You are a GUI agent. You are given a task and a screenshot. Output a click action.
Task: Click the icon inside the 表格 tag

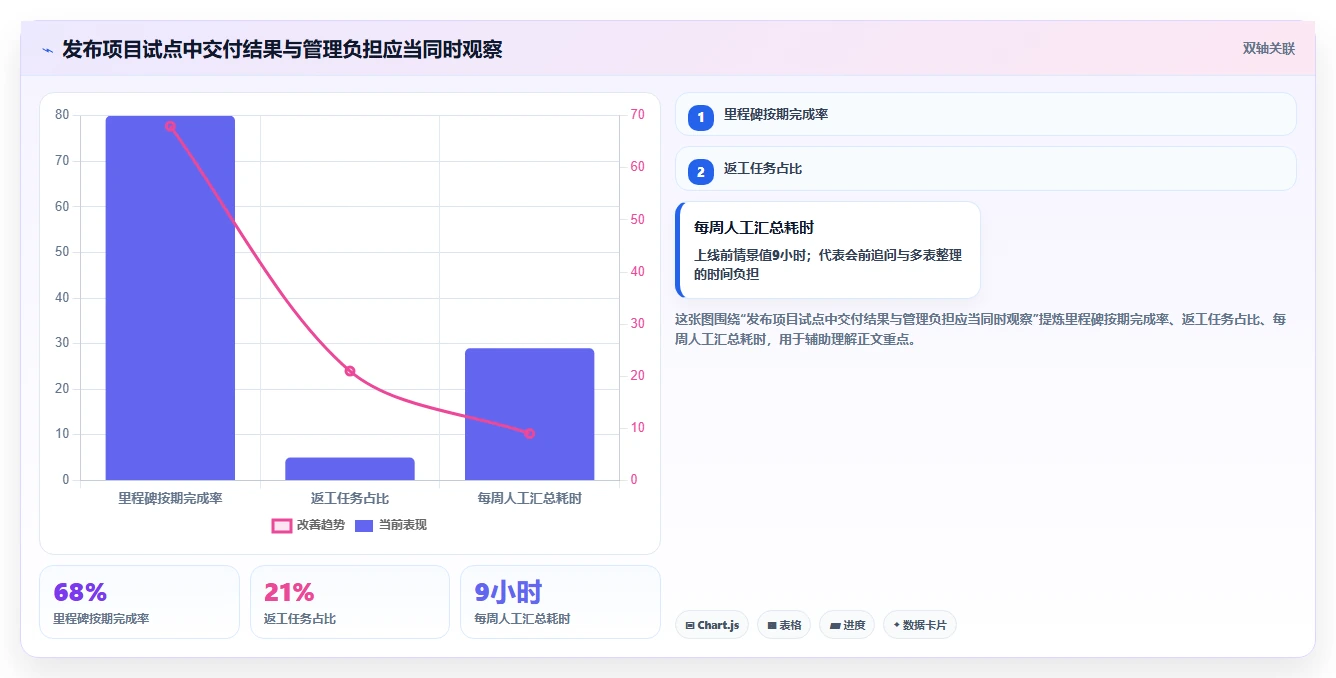pos(772,625)
